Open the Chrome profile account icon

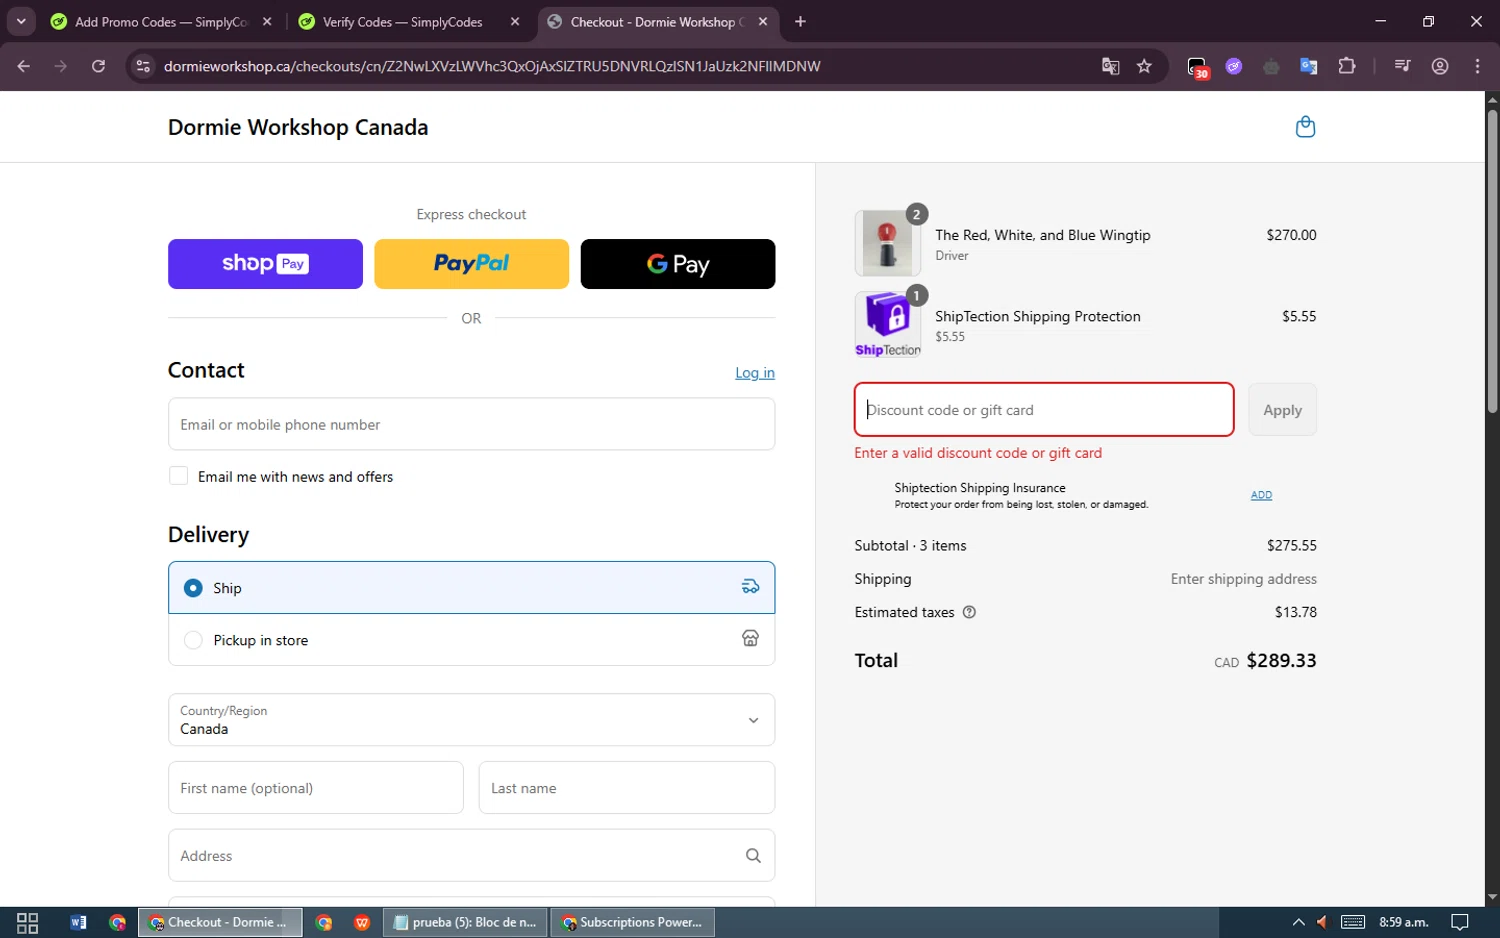click(x=1440, y=66)
